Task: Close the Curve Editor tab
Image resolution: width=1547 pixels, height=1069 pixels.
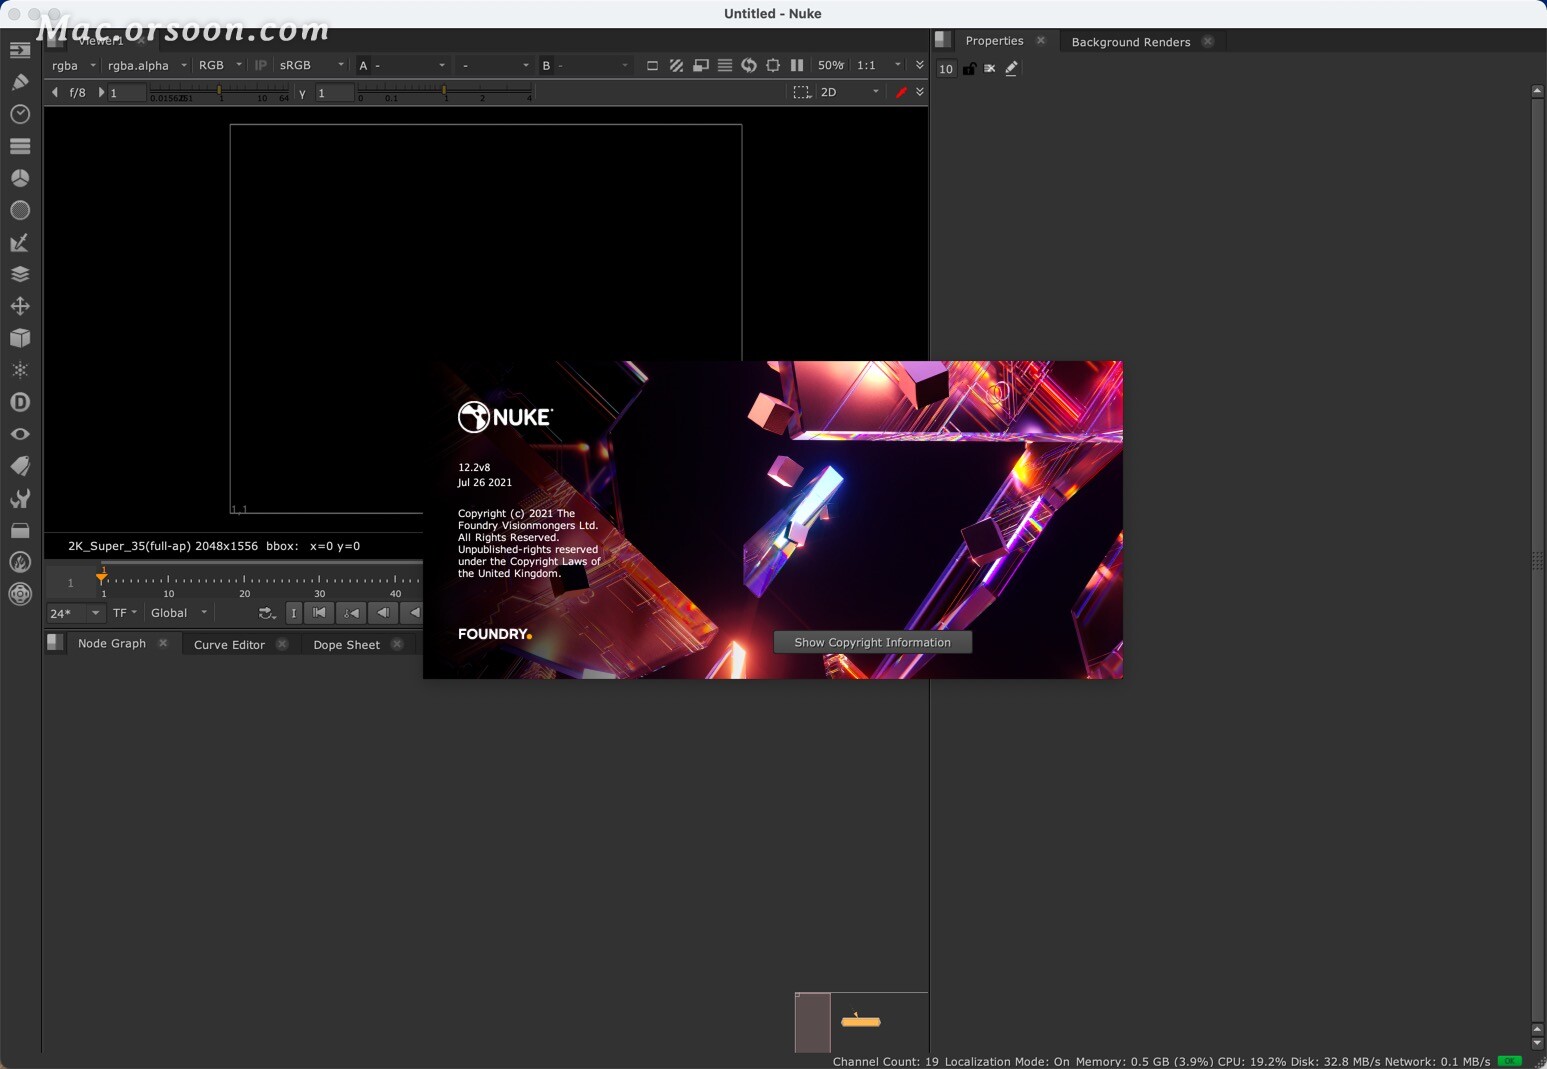Action: [x=282, y=644]
